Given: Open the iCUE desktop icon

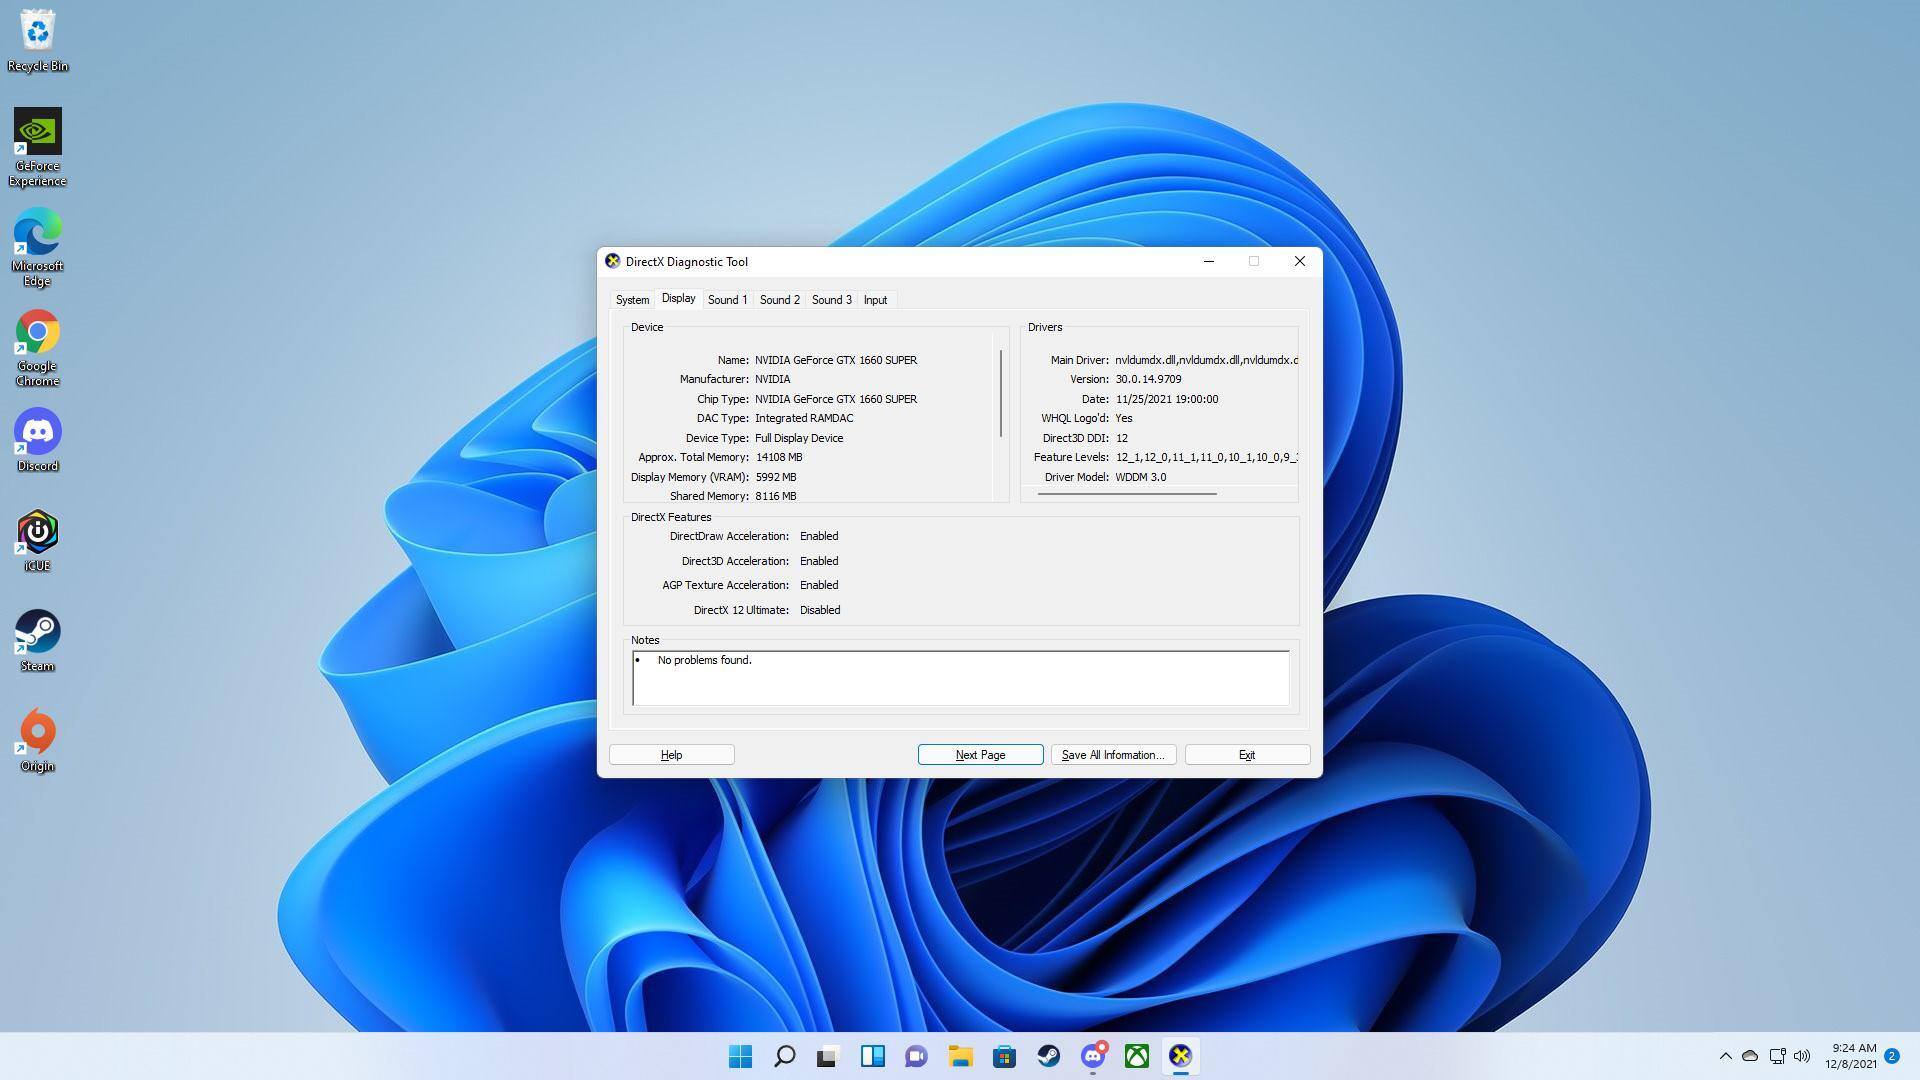Looking at the screenshot, I should pos(37,532).
